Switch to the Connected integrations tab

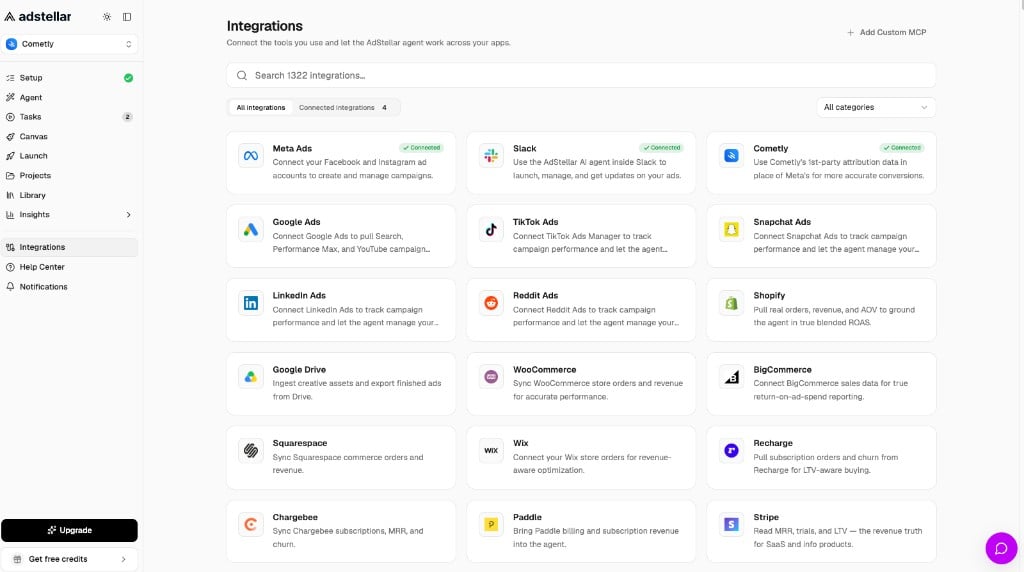click(x=343, y=108)
